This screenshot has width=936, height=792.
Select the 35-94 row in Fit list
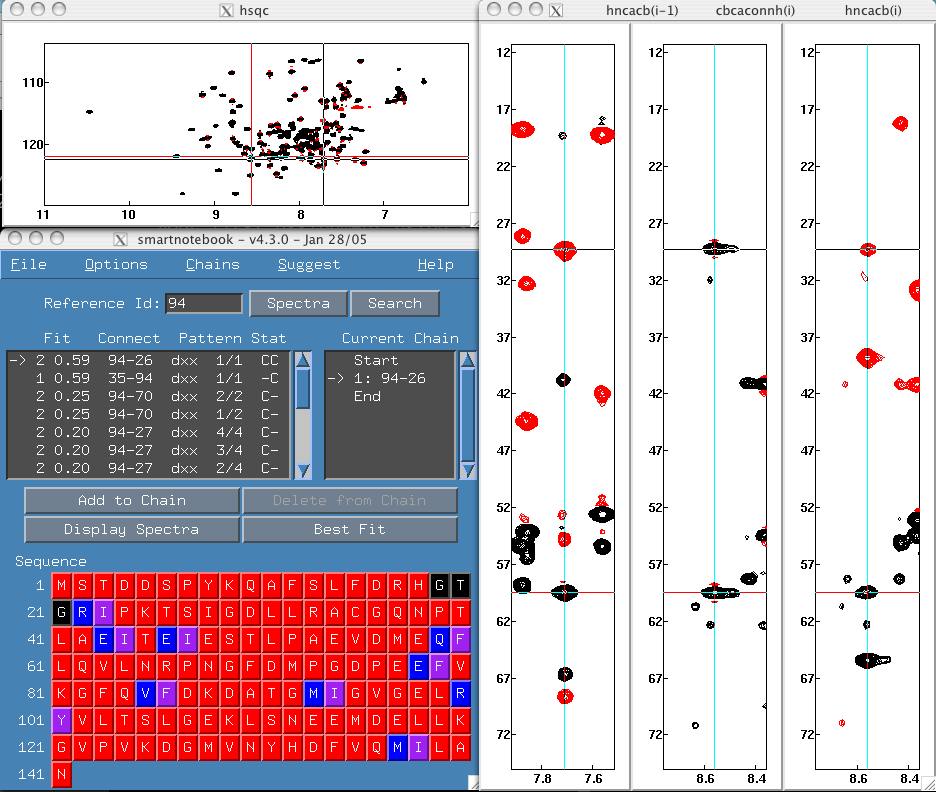[148, 379]
